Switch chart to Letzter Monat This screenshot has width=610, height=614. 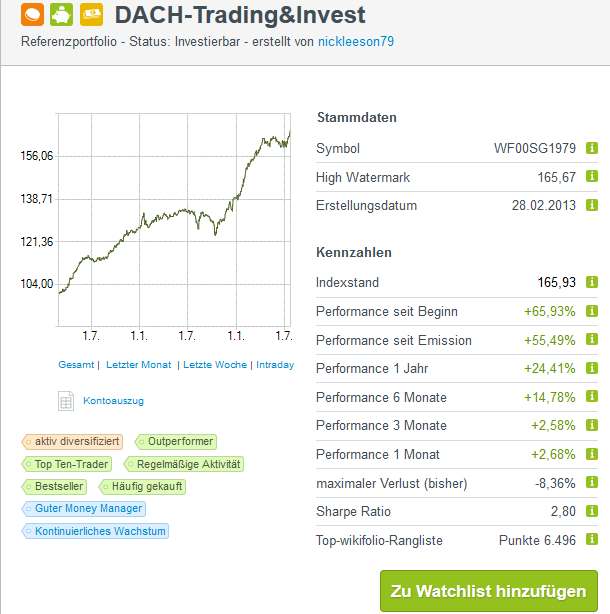coord(139,365)
